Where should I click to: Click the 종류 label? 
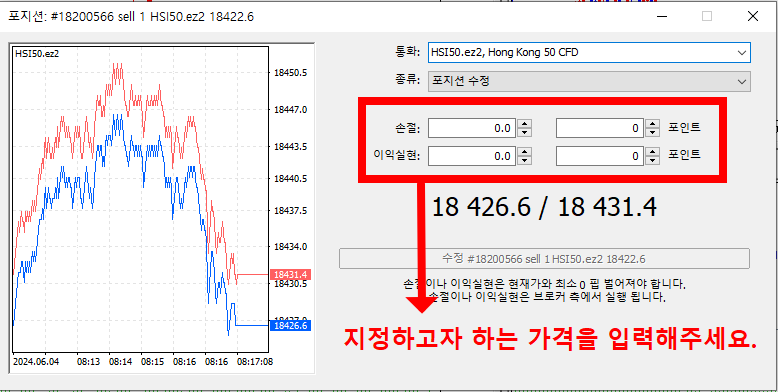407,80
